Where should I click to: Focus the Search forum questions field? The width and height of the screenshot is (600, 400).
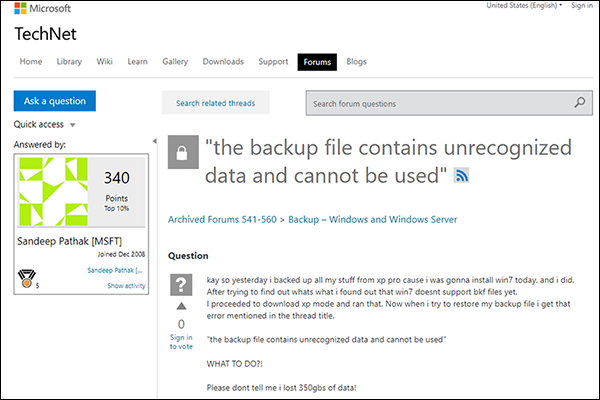pyautogui.click(x=438, y=102)
